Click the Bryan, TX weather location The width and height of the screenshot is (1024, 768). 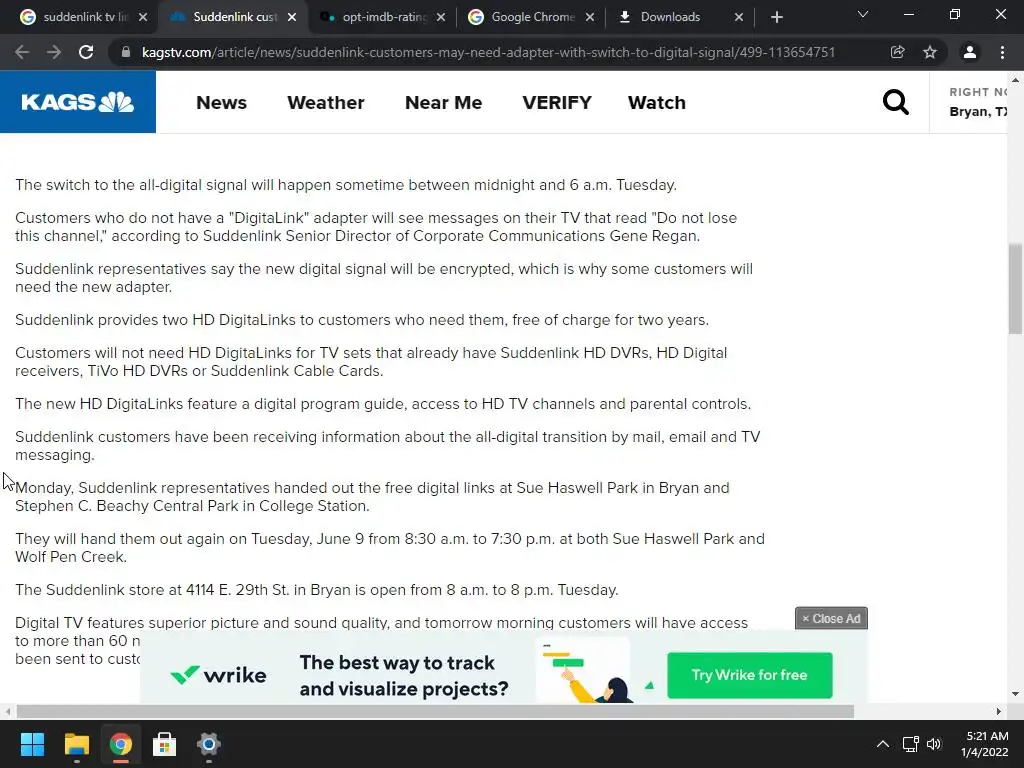(978, 112)
